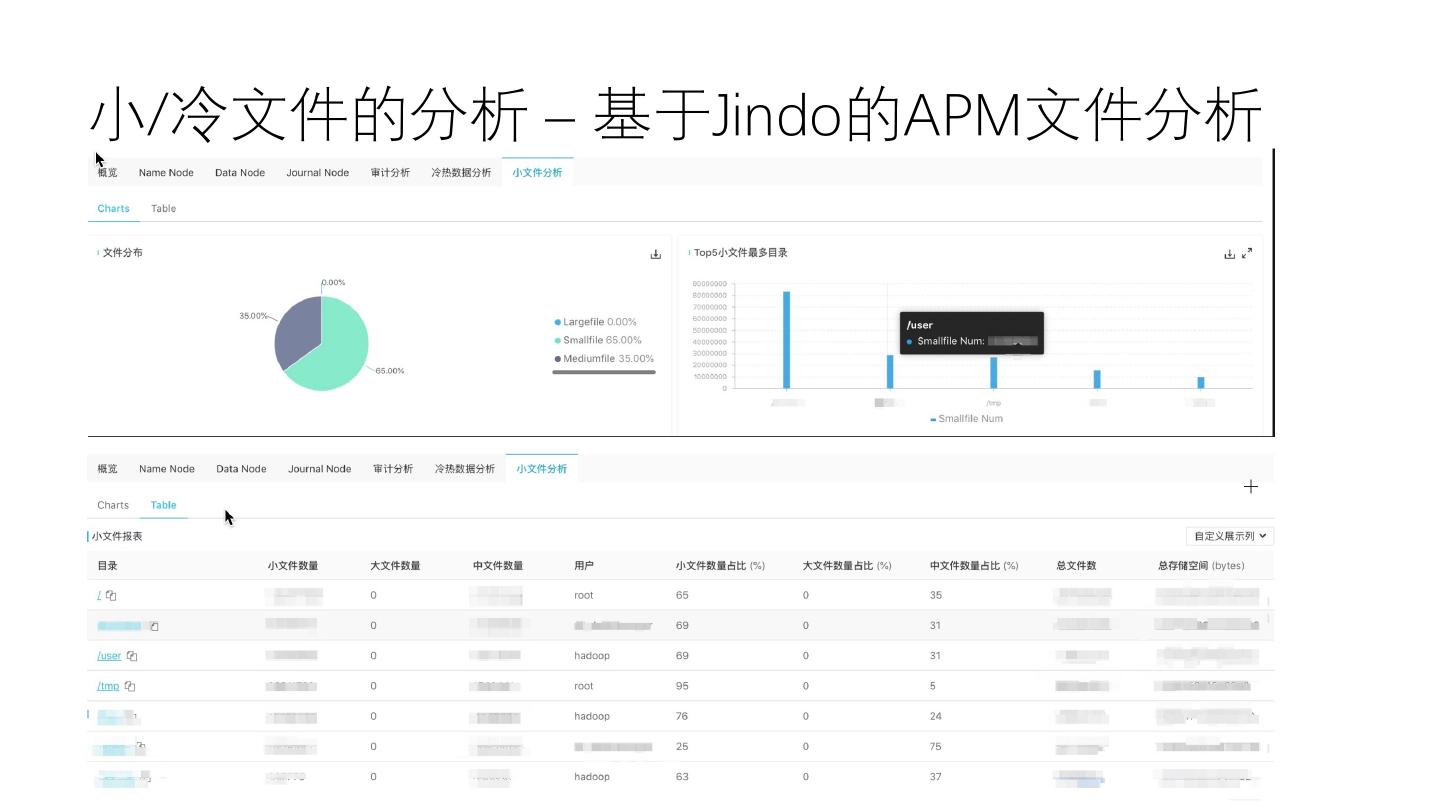Switch to Table tab above the pie chart
Image resolution: width=1440 pixels, height=810 pixels.
point(163,209)
